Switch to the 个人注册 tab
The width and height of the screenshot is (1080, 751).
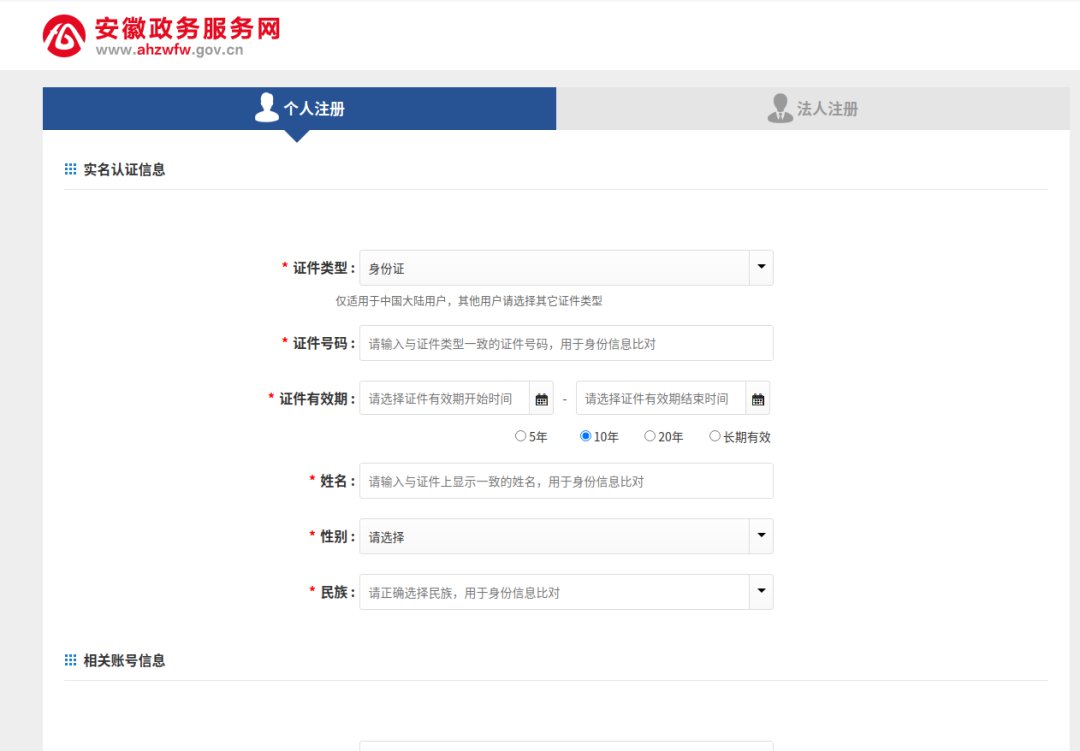[x=299, y=108]
